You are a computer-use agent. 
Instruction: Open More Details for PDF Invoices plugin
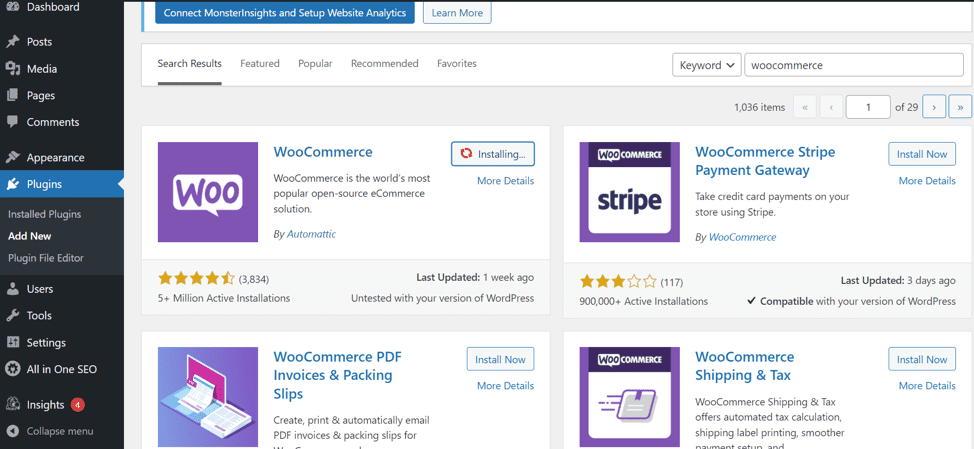tap(506, 386)
